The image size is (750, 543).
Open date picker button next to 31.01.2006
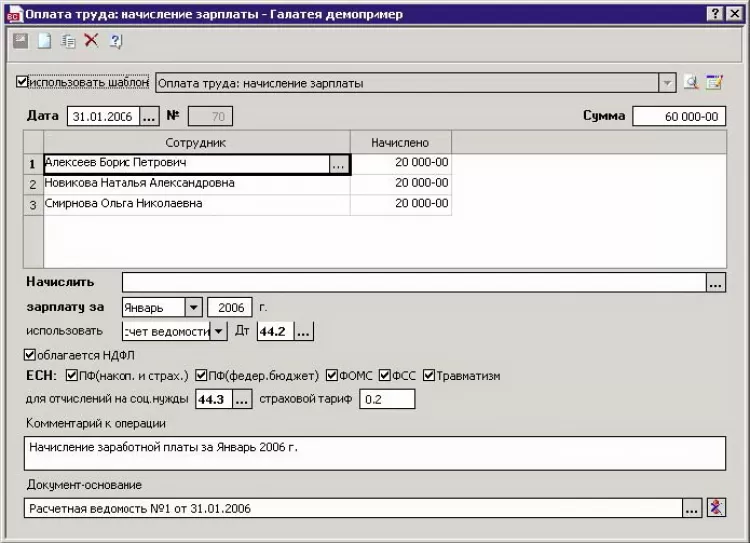[149, 116]
